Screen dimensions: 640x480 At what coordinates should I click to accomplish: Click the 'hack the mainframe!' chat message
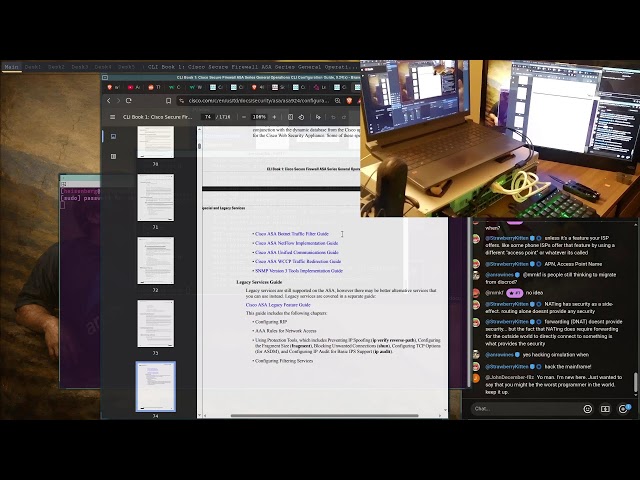tap(568, 367)
